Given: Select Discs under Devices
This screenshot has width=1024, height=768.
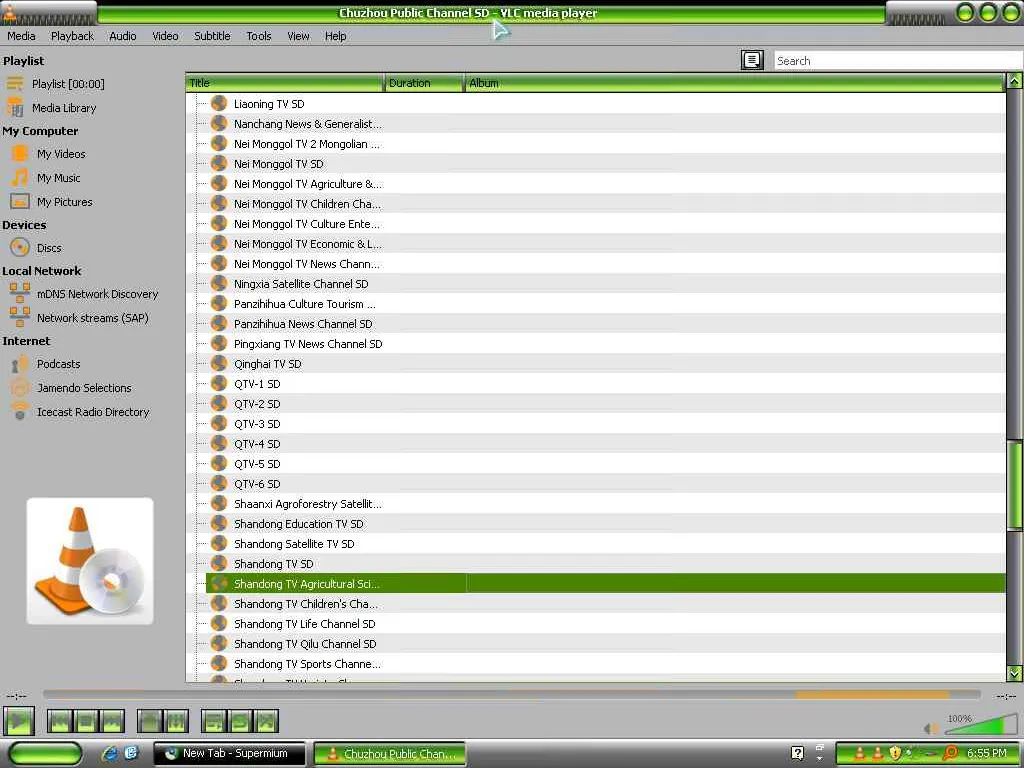Looking at the screenshot, I should pyautogui.click(x=49, y=248).
